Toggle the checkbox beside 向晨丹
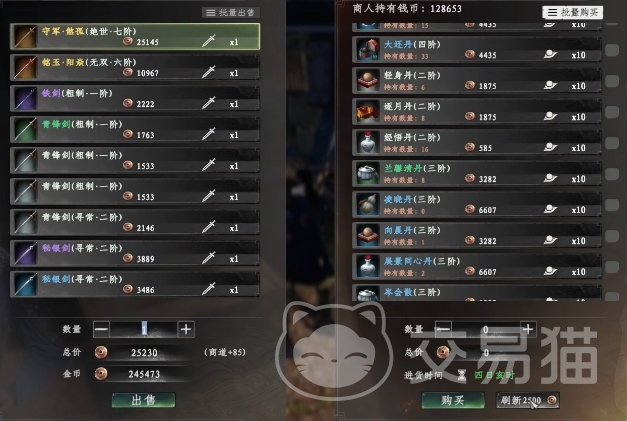This screenshot has width=627, height=421. pyautogui.click(x=612, y=236)
